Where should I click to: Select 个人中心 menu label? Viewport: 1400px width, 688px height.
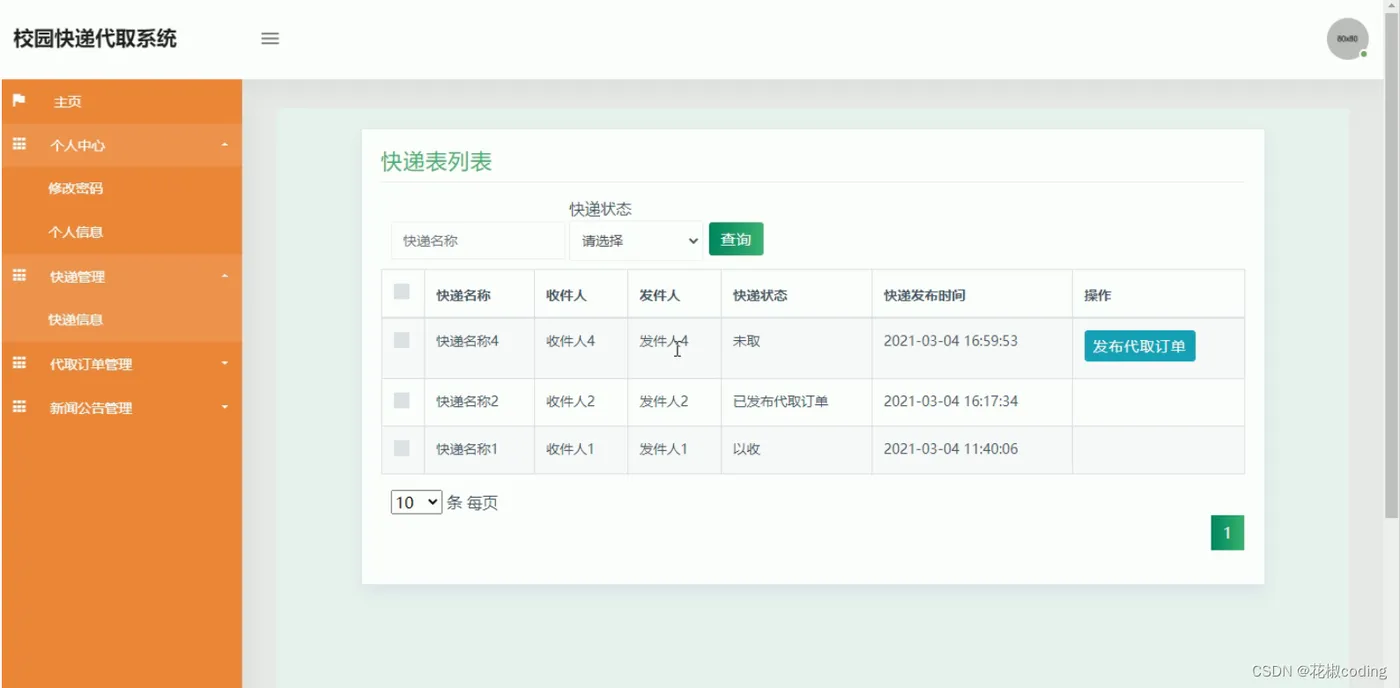pos(77,145)
